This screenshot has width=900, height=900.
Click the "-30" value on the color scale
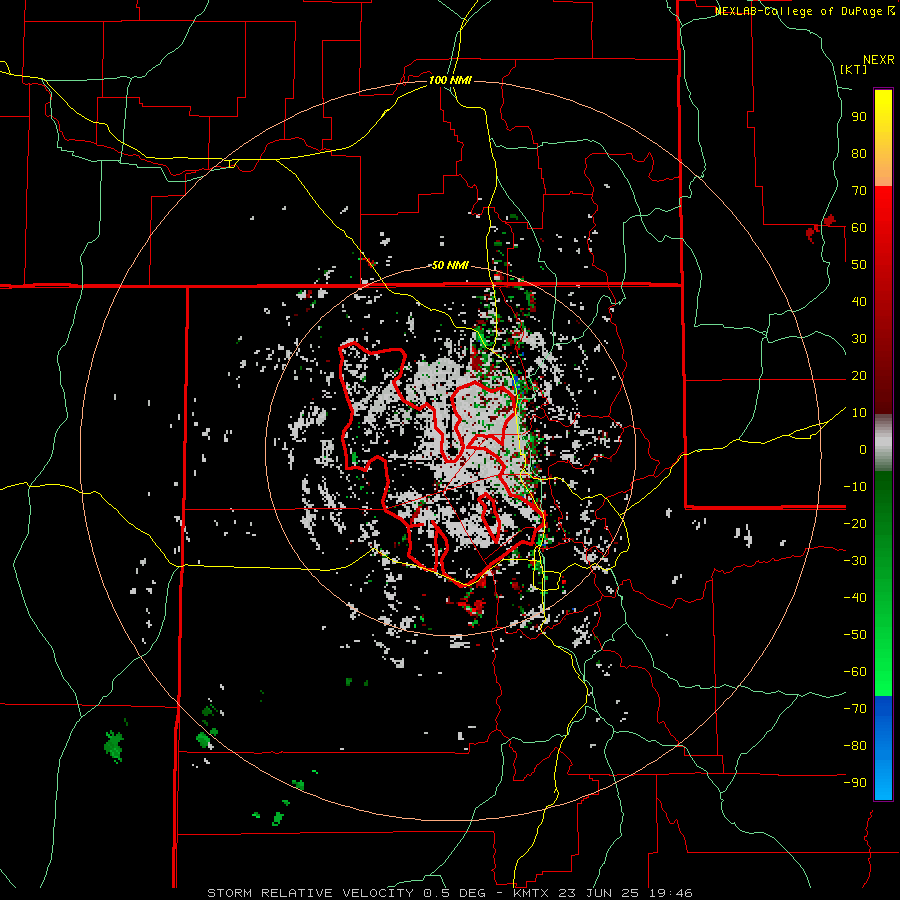[855, 561]
